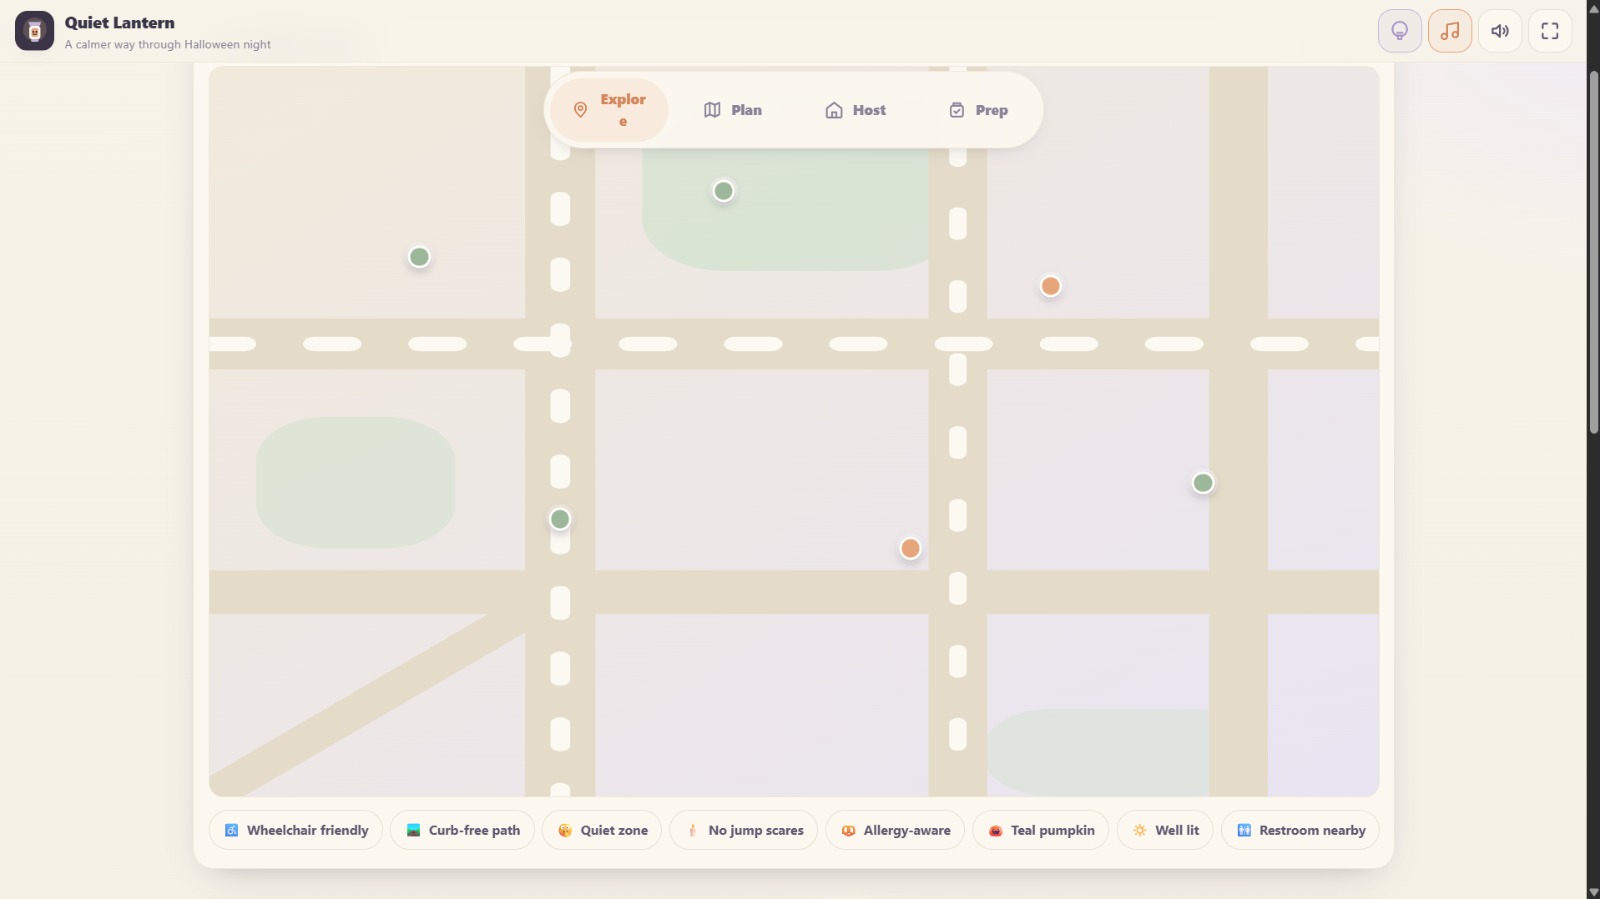1600x899 pixels.
Task: Open the Host tab
Action: [x=856, y=110]
